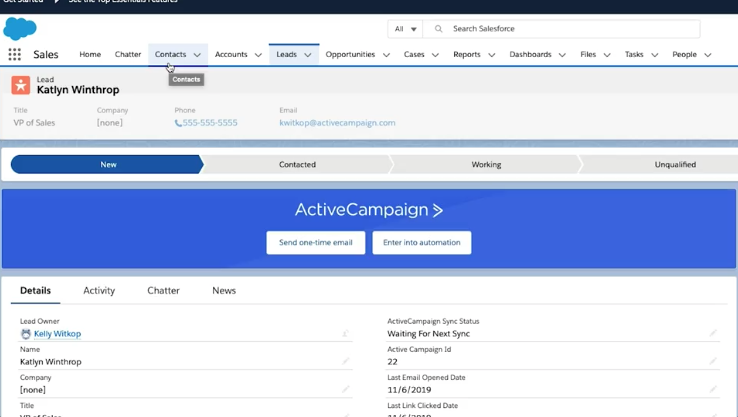Select the Unqualified stage in path
738x417 pixels.
(675, 165)
